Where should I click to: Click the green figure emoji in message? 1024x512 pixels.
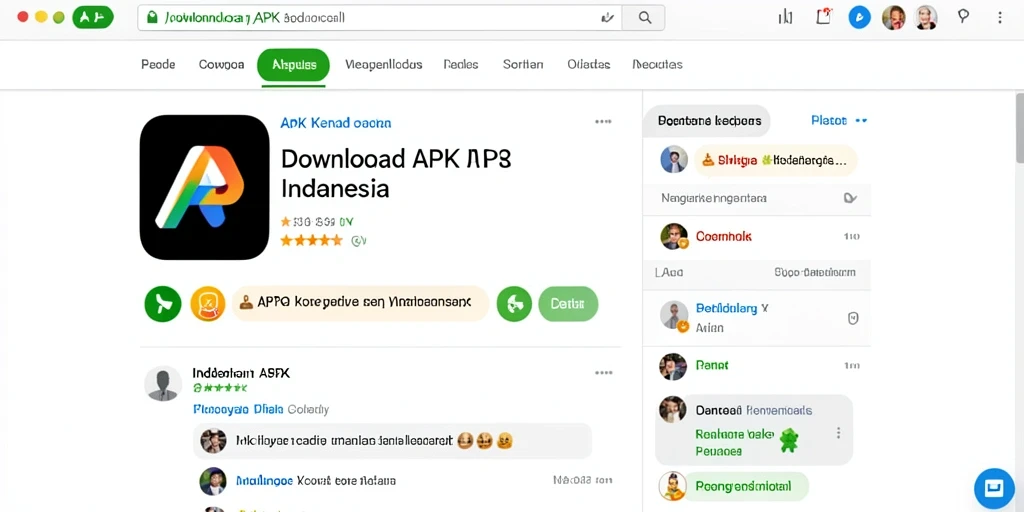[789, 440]
